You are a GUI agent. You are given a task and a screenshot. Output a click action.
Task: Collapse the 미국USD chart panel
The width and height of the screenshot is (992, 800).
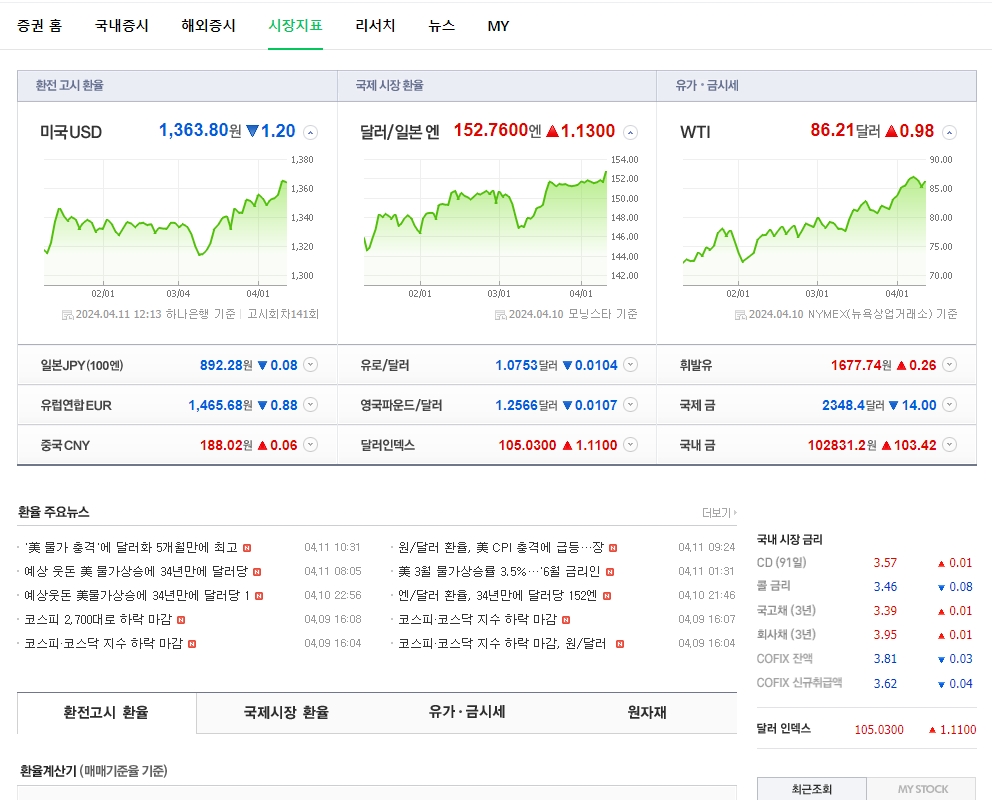point(310,131)
